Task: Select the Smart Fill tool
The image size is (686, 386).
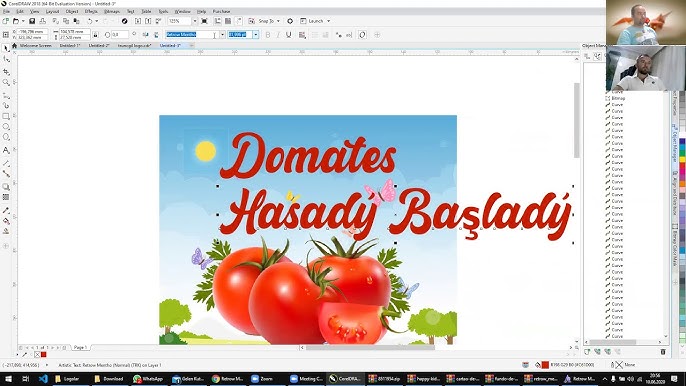Action: pos(6,232)
